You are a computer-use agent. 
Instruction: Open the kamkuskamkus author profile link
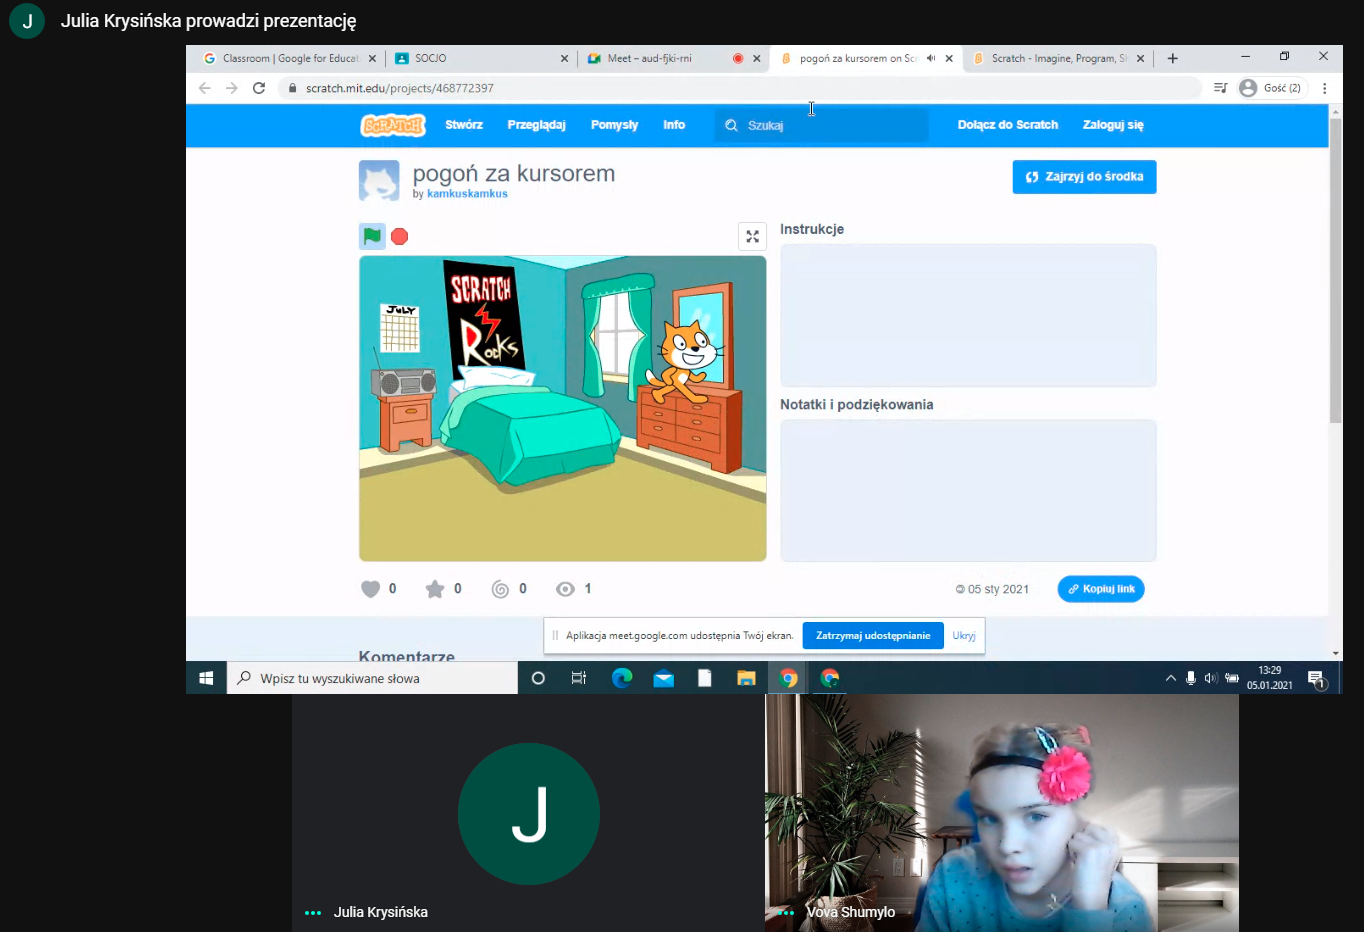467,194
